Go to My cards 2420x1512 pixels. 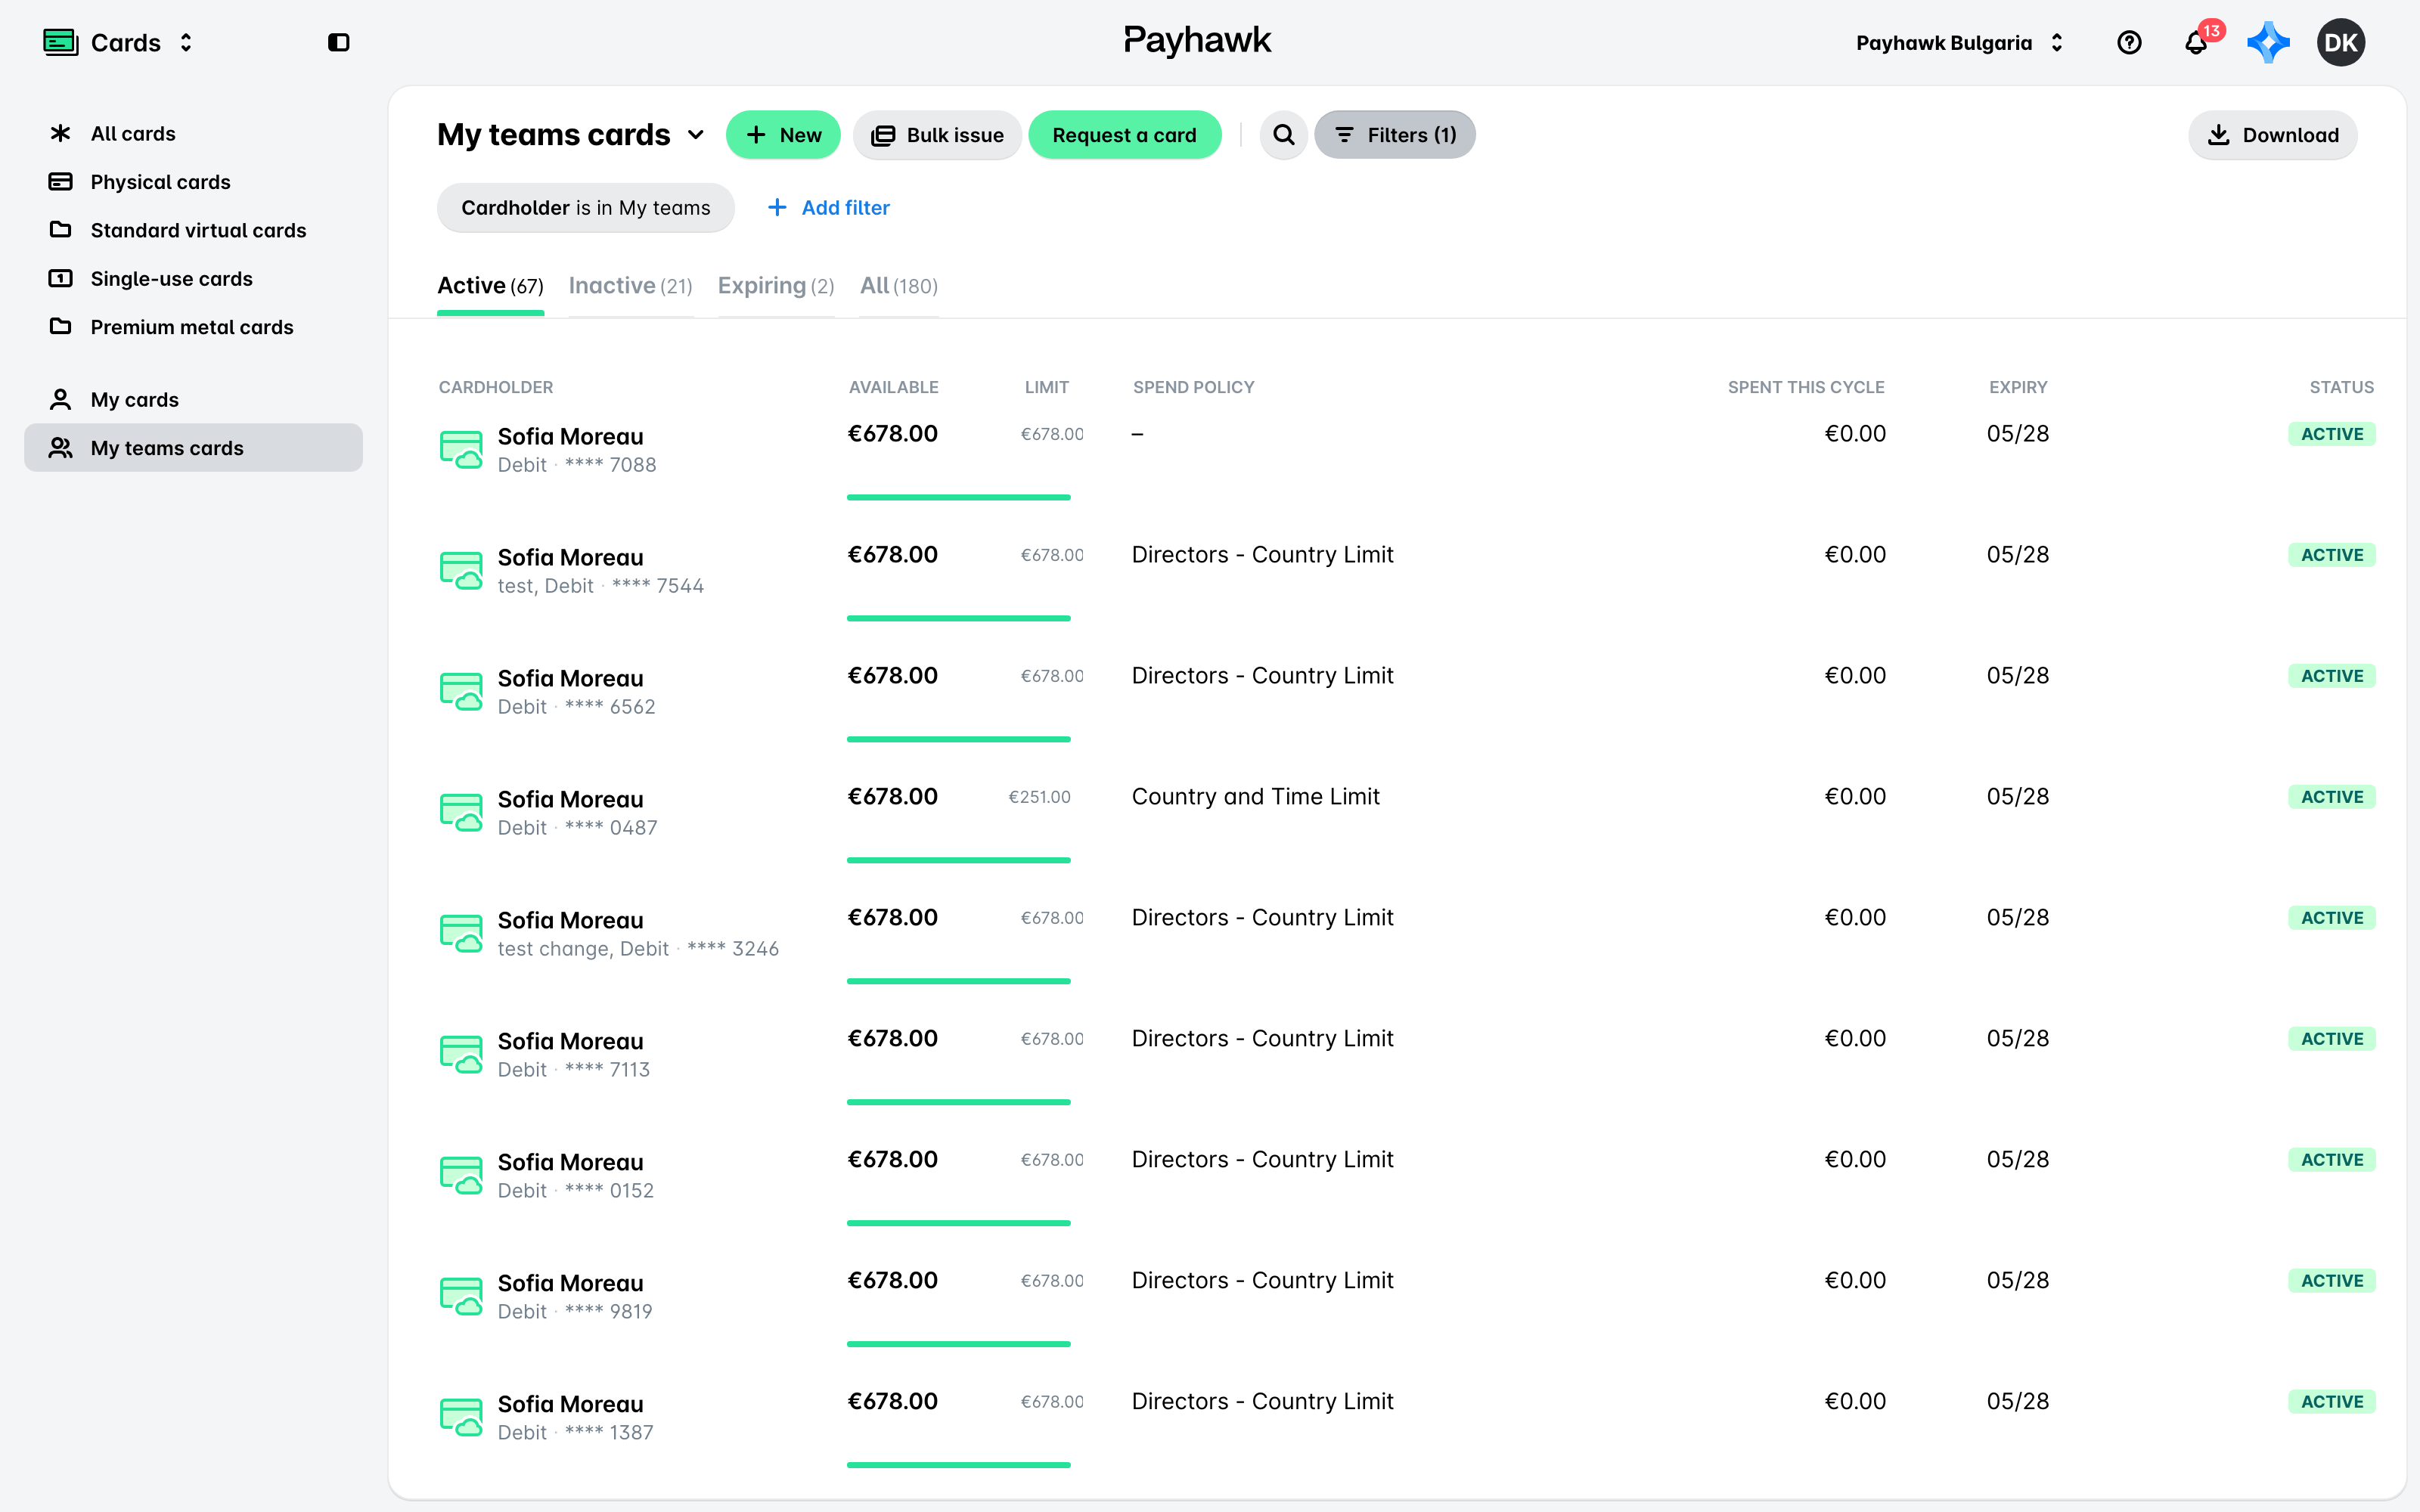click(x=193, y=400)
